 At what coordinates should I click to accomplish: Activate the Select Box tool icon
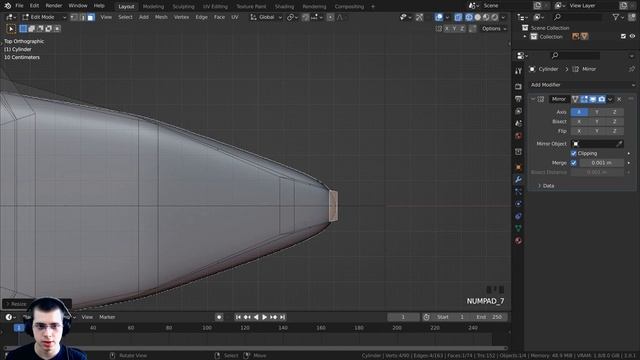pos(11,29)
